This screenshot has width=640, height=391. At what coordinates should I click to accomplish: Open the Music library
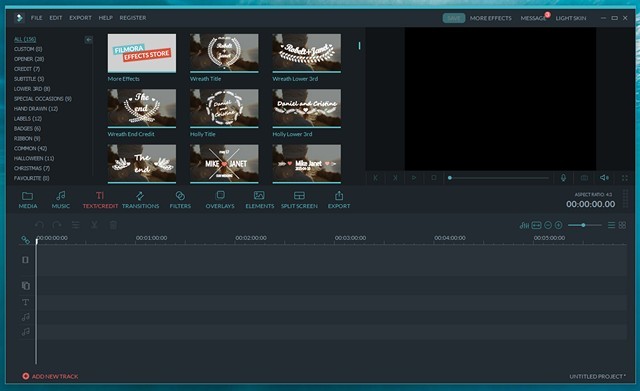[60, 200]
